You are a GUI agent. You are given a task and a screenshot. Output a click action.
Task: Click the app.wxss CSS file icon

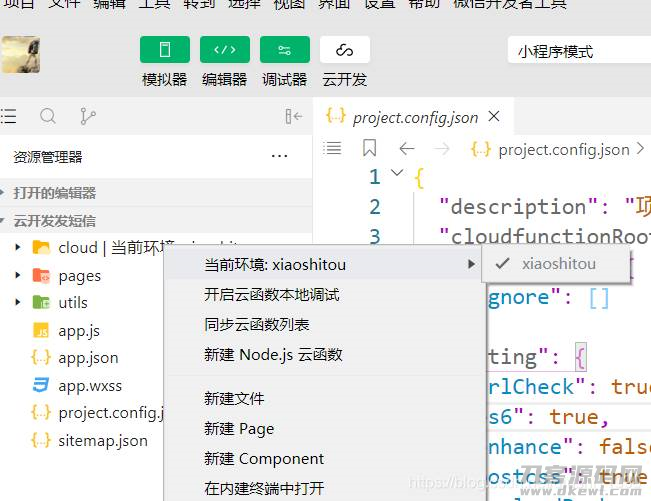click(x=41, y=385)
